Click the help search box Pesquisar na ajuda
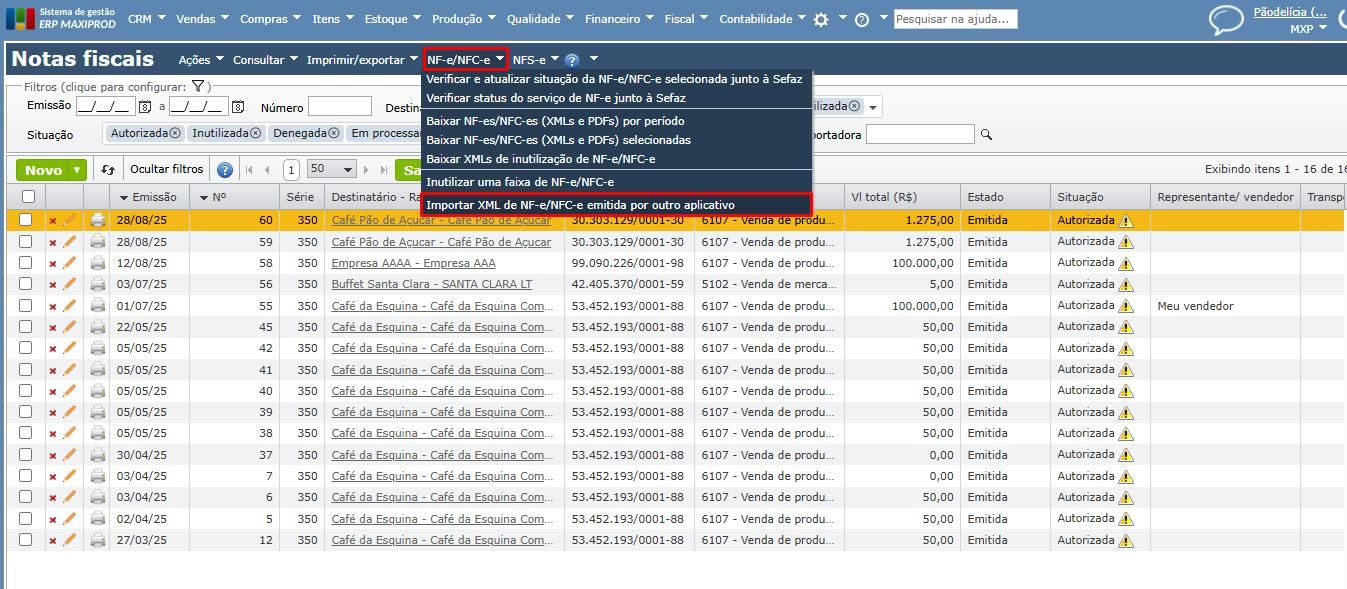 [x=955, y=19]
